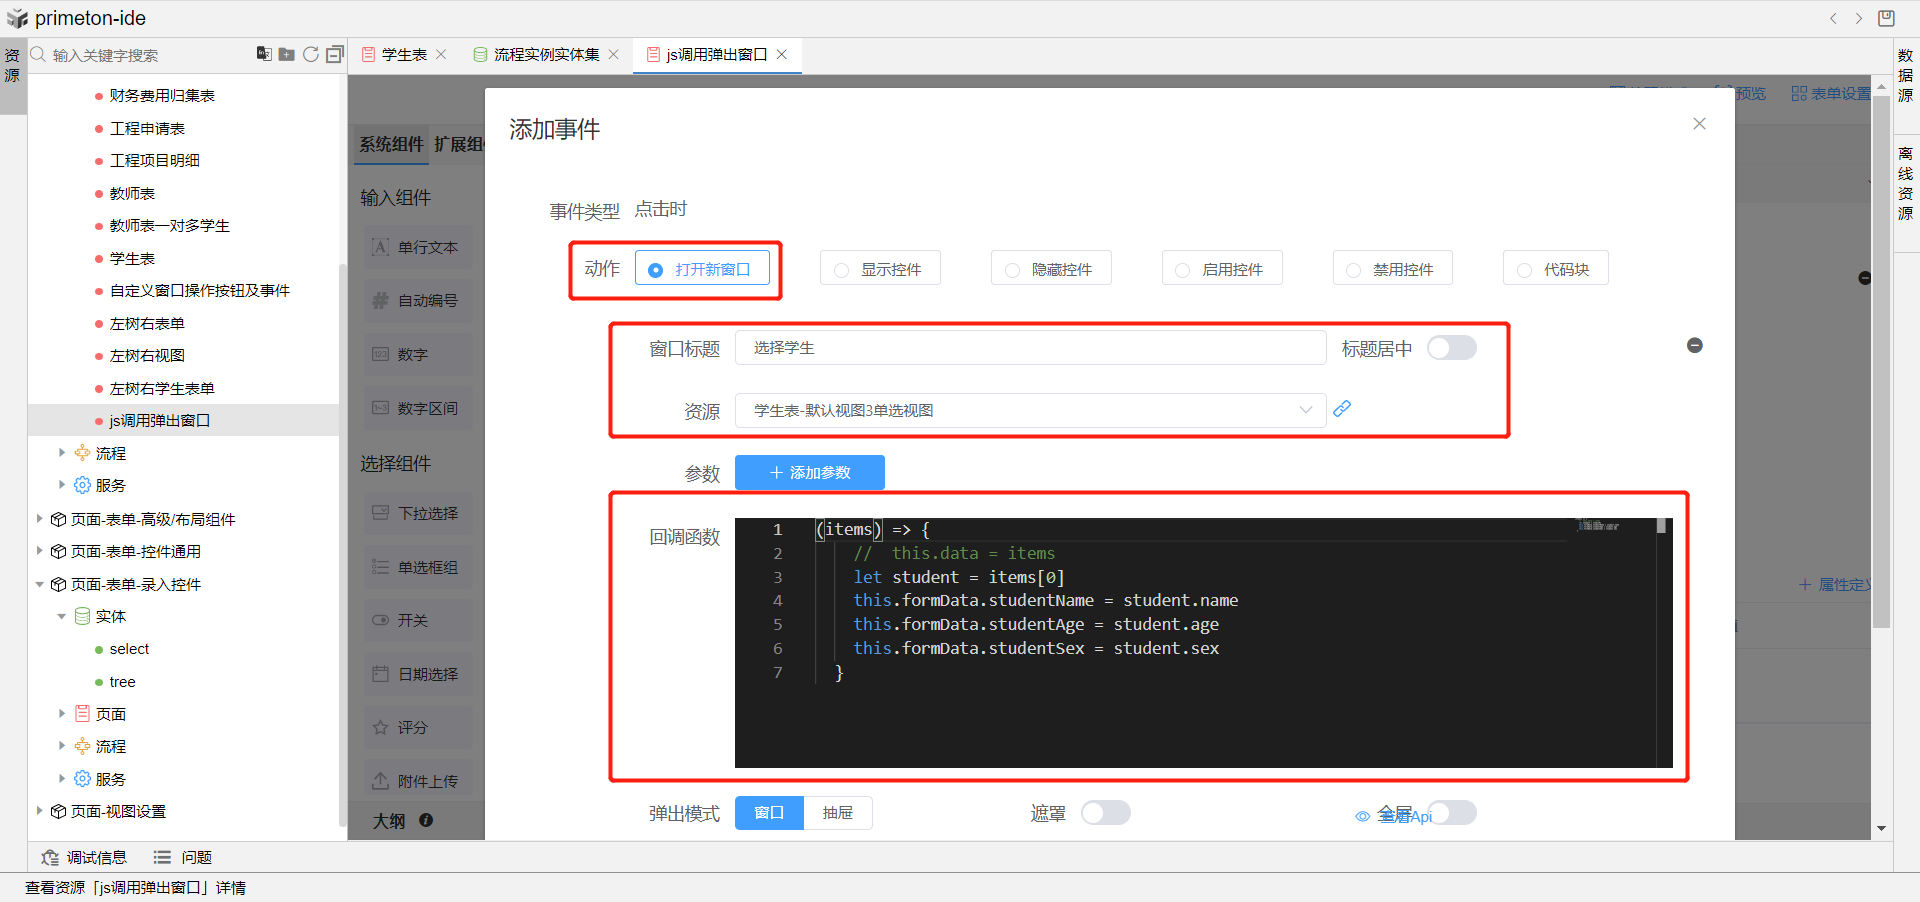Click the collapse all icon in resource toolbar

(x=335, y=54)
